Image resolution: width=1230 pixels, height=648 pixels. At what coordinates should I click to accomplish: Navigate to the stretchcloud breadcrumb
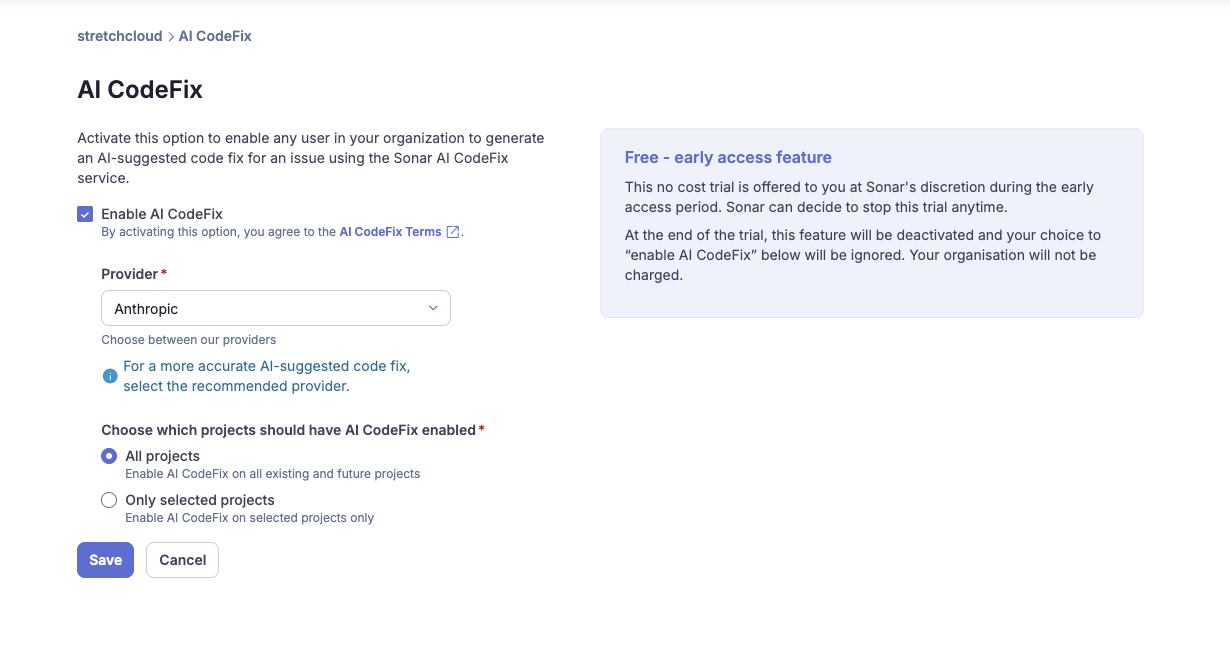coord(119,36)
